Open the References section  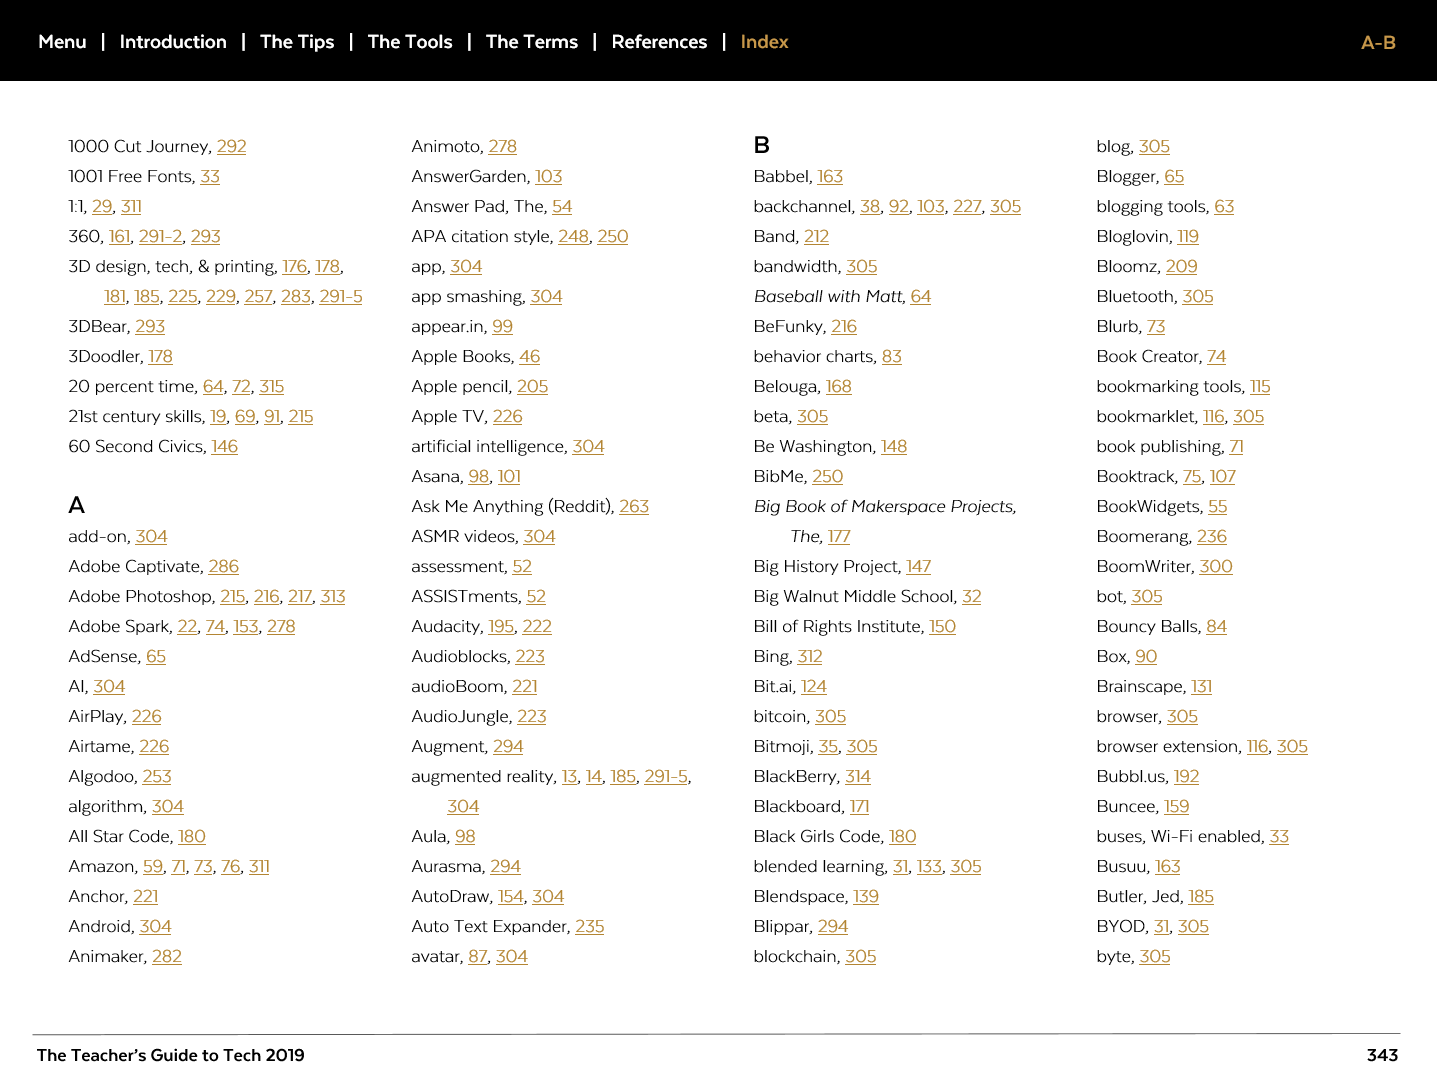pyautogui.click(x=659, y=42)
